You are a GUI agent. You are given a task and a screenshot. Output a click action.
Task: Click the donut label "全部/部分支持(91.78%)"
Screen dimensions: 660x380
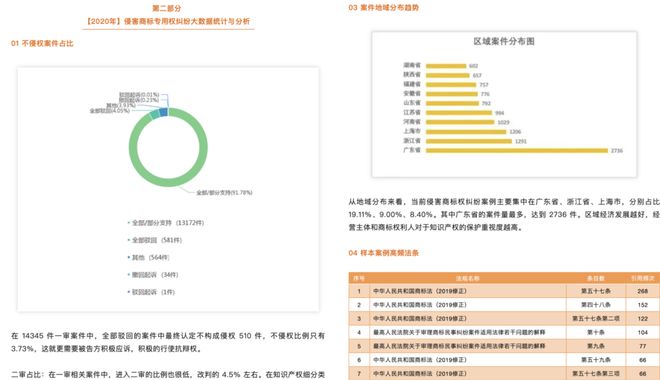tap(224, 193)
